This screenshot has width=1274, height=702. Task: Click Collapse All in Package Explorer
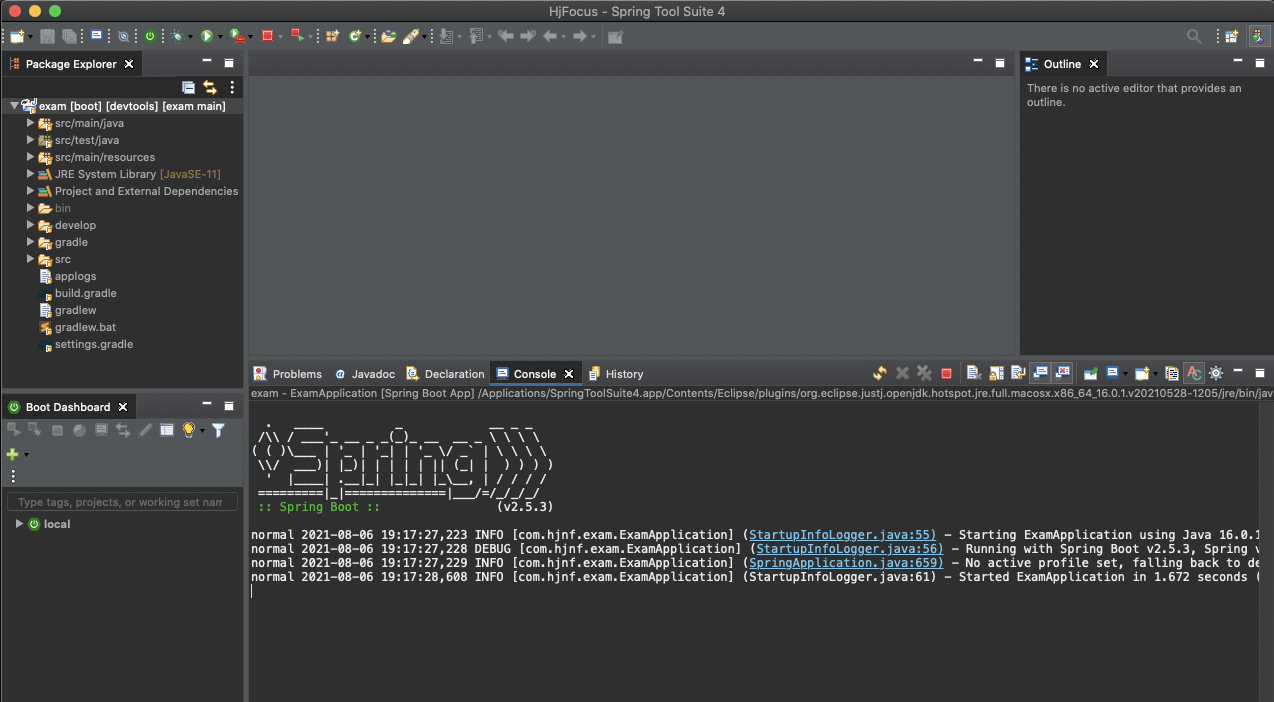[x=188, y=87]
